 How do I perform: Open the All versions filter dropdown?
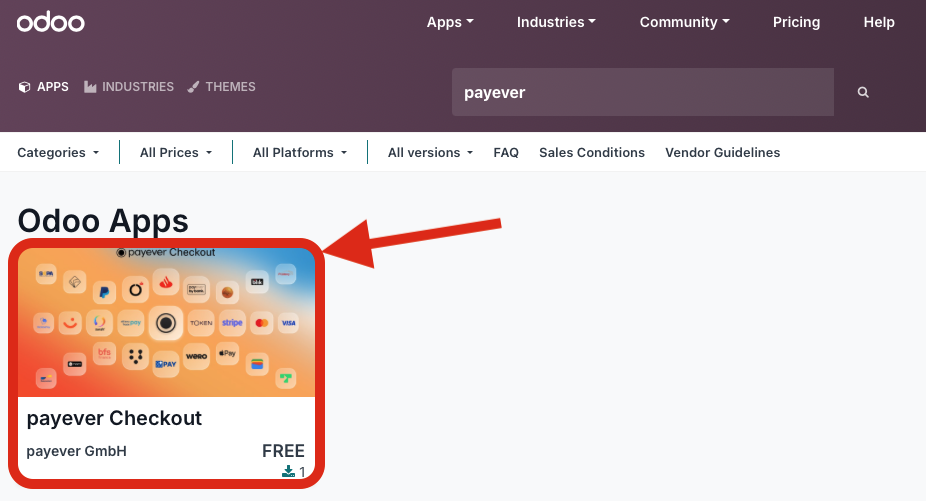pos(430,152)
